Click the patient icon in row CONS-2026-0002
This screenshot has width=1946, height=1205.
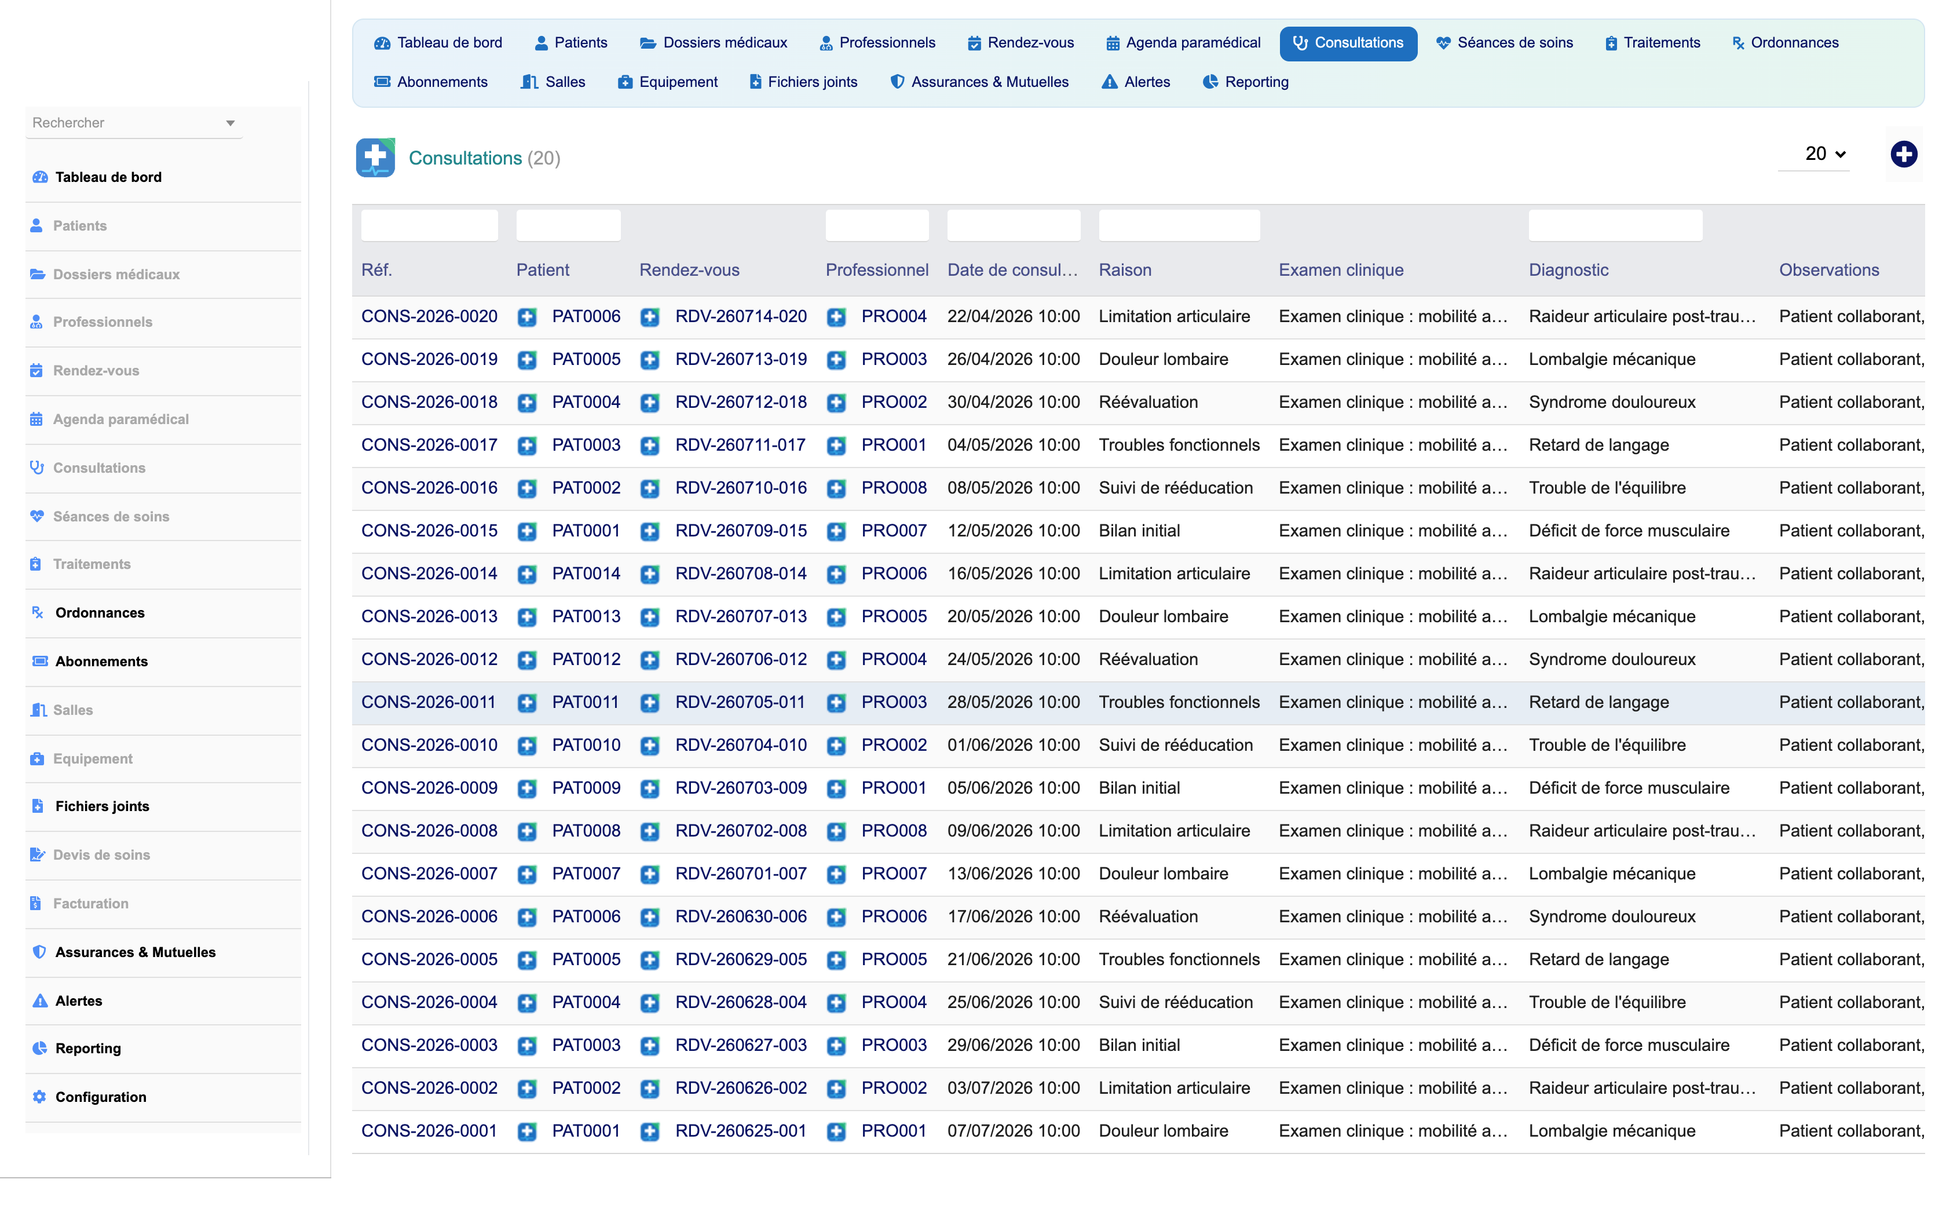527,1089
